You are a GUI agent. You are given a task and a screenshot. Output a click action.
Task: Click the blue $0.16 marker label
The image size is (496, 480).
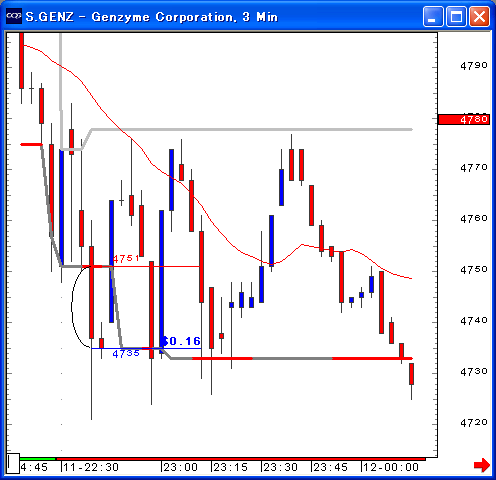(x=182, y=341)
